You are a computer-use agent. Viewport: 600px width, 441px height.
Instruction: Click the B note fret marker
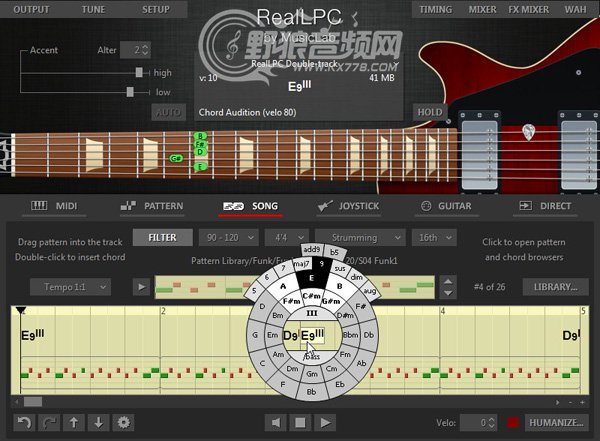[x=200, y=136]
